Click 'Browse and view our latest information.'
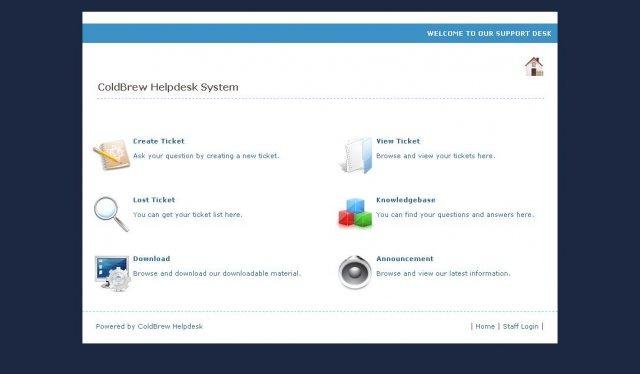The image size is (640, 374). 443,273
